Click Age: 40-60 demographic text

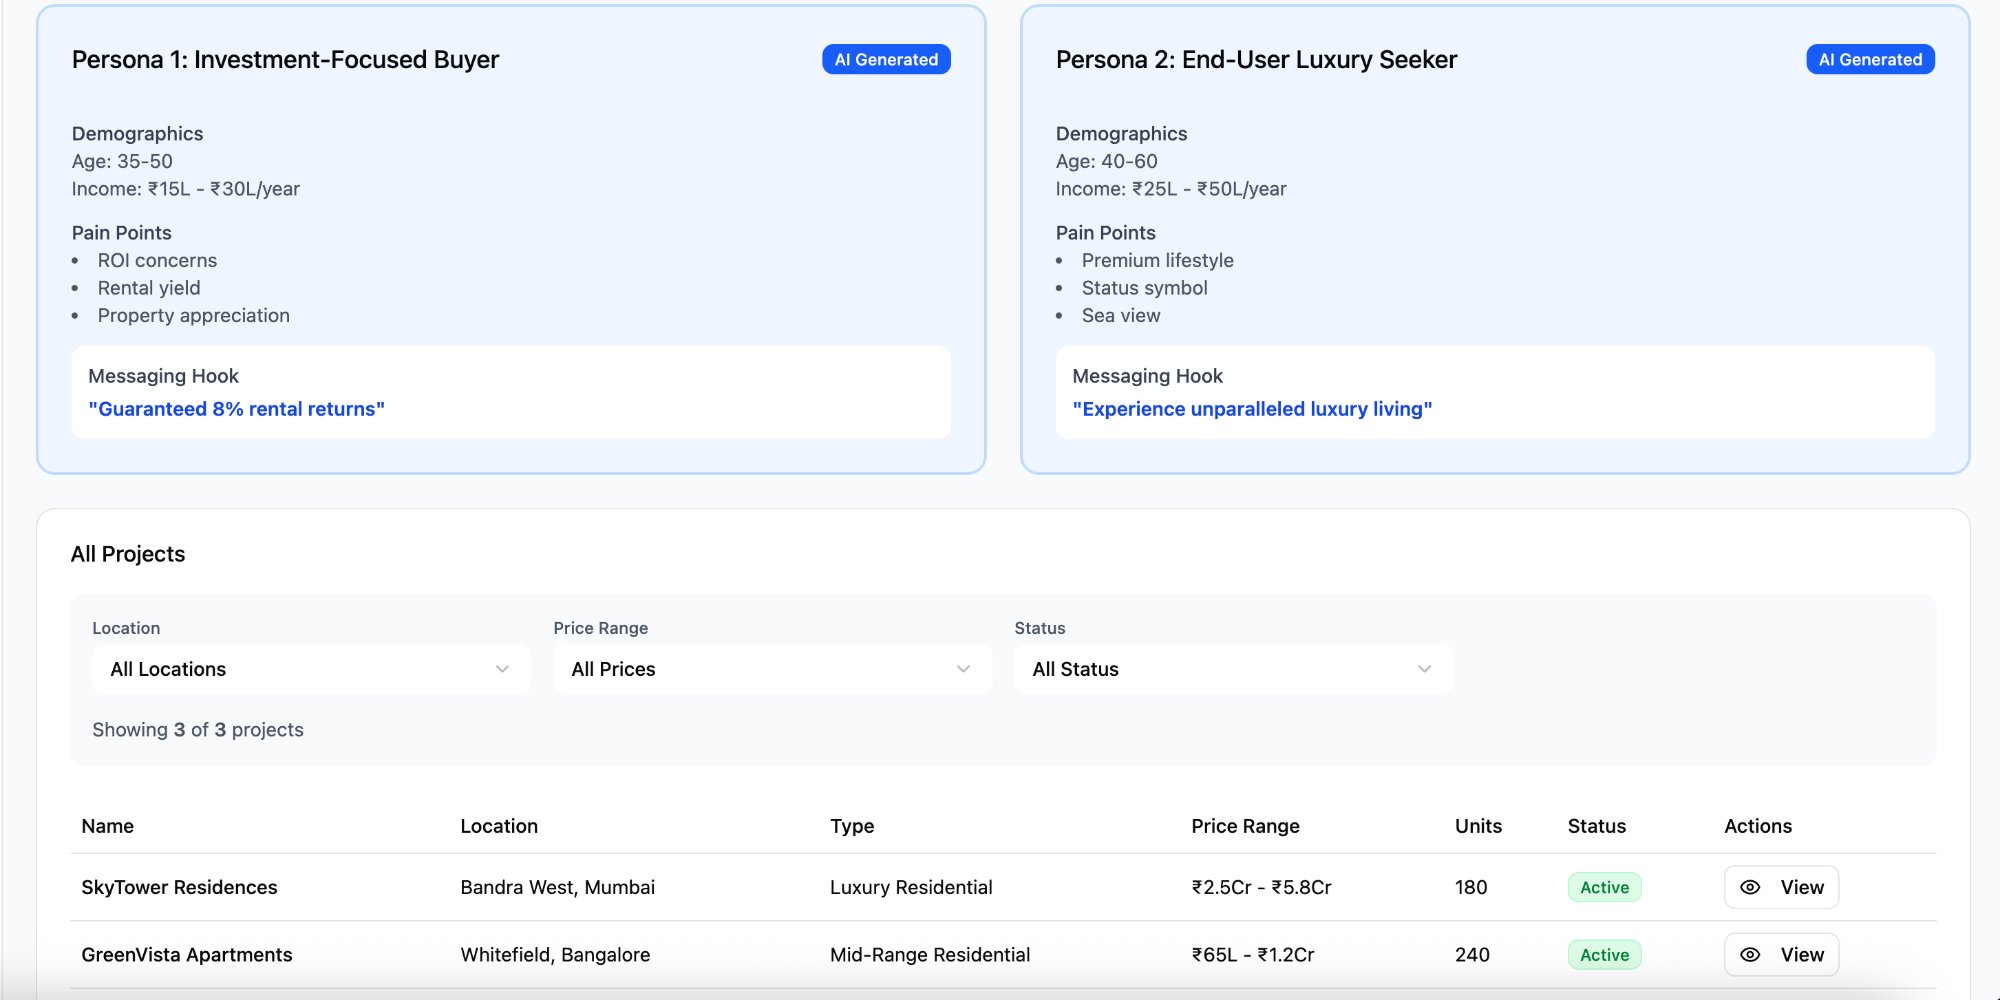point(1106,161)
